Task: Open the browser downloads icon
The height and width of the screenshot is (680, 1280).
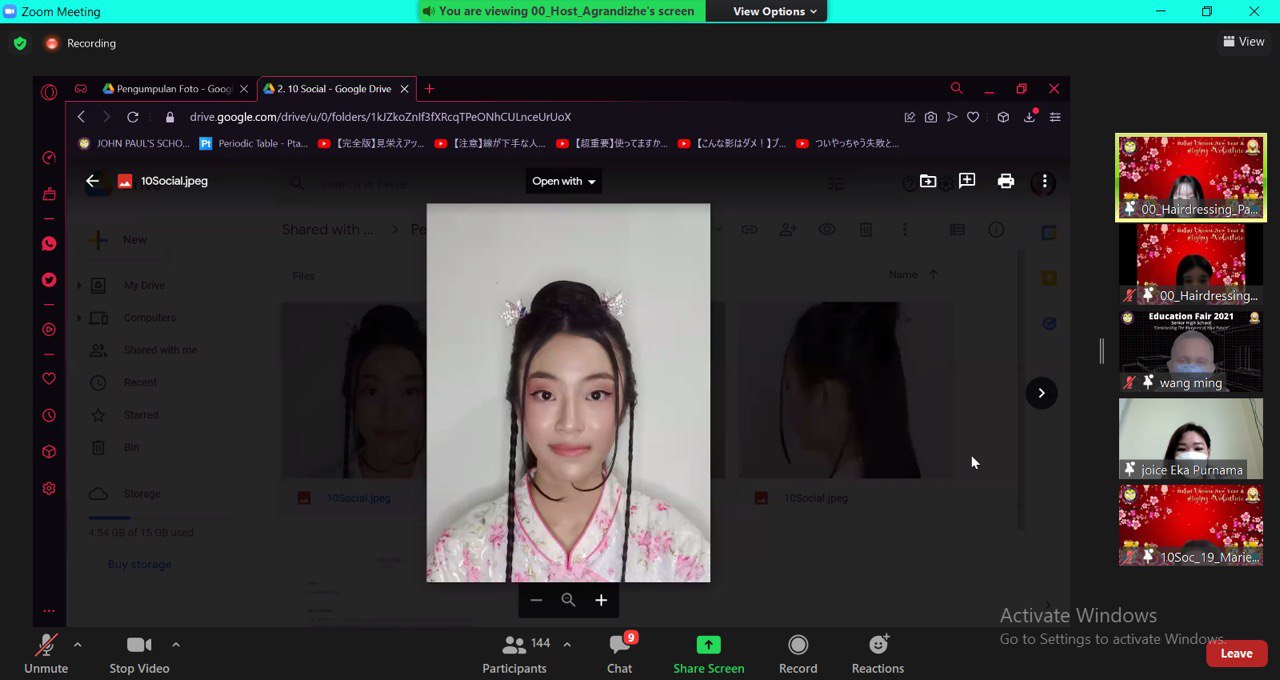Action: 1030,117
